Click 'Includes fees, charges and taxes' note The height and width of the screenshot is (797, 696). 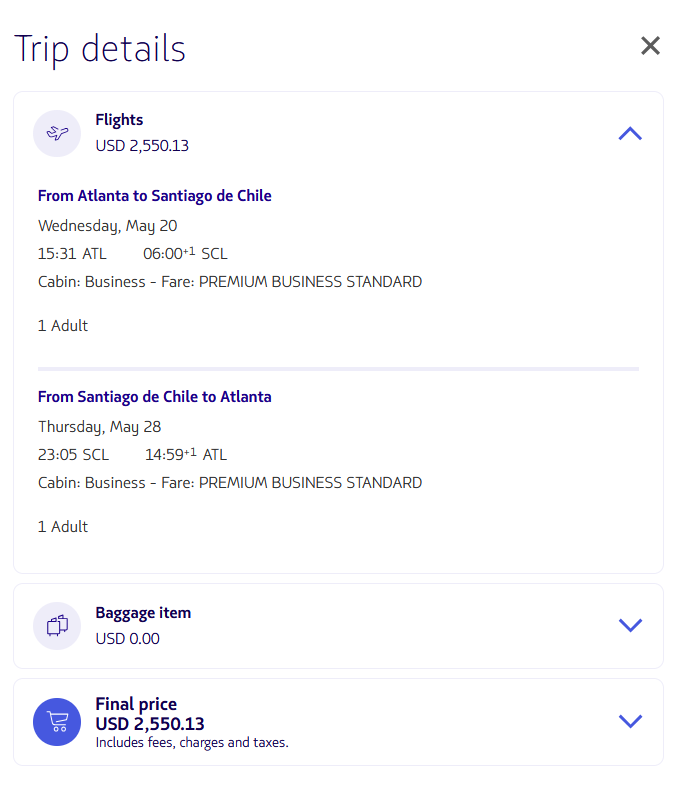tap(192, 743)
